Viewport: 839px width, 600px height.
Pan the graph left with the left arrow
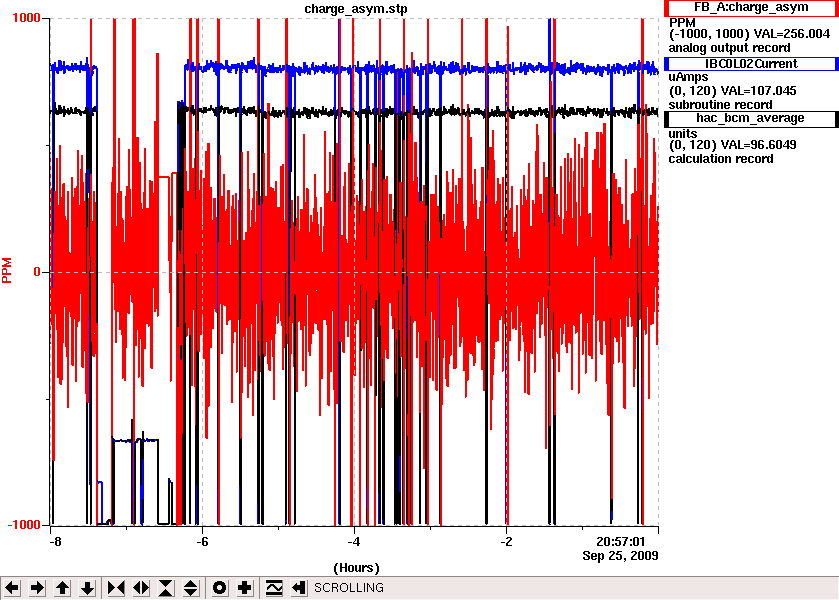(x=12, y=588)
